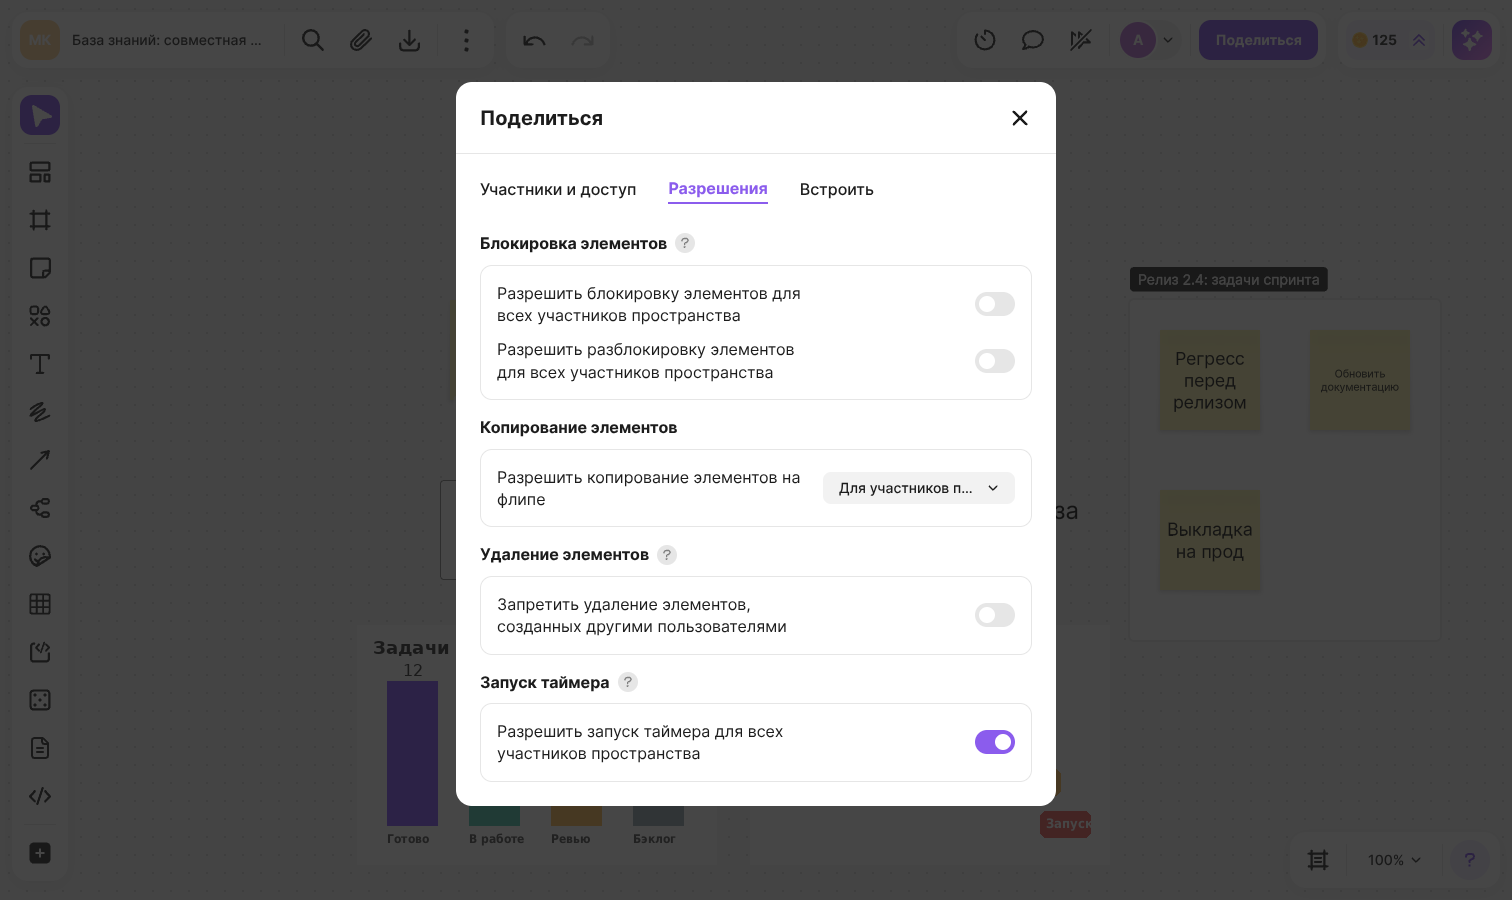Select the "Разрешения" tab
1512x900 pixels.
pyautogui.click(x=718, y=189)
